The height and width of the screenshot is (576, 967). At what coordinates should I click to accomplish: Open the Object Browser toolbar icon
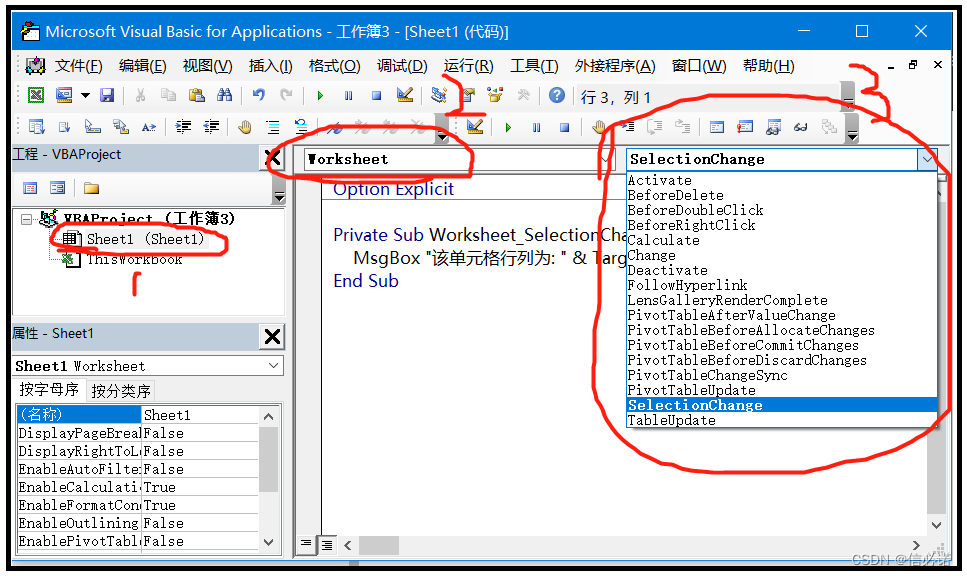(x=495, y=95)
